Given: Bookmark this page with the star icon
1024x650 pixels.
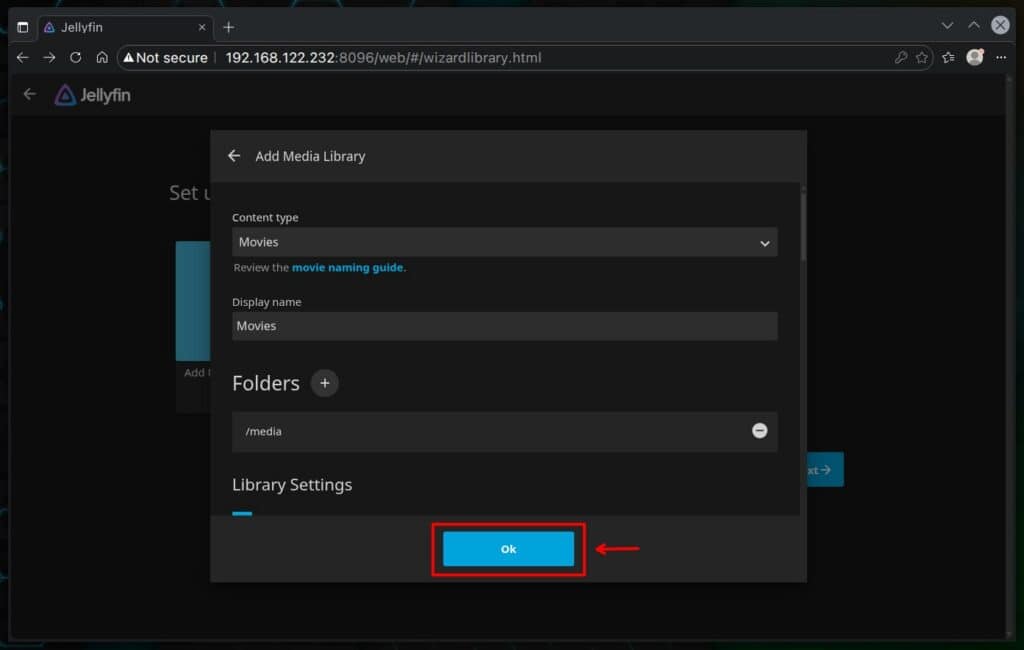Looking at the screenshot, I should (922, 58).
